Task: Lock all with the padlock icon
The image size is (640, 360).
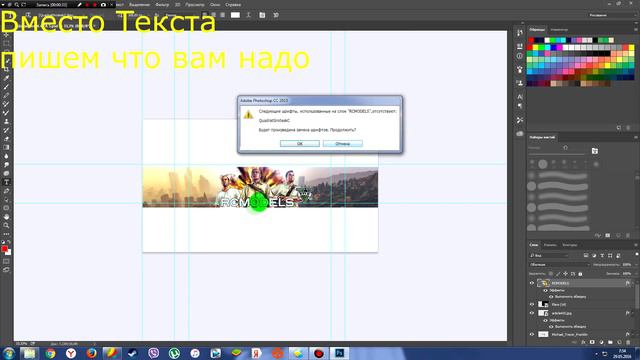Action: click(580, 273)
